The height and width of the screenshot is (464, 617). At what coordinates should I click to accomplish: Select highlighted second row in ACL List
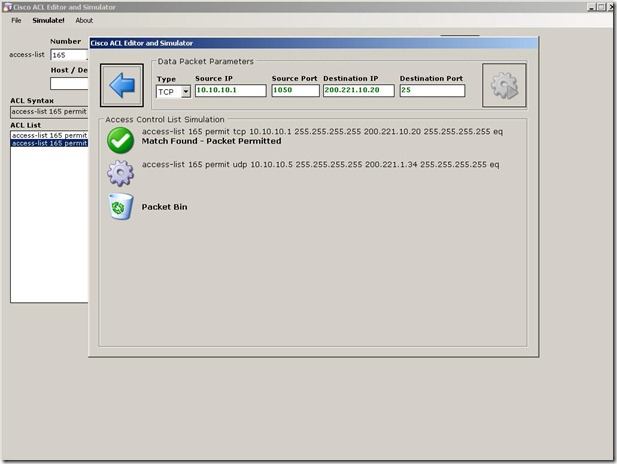coord(50,143)
